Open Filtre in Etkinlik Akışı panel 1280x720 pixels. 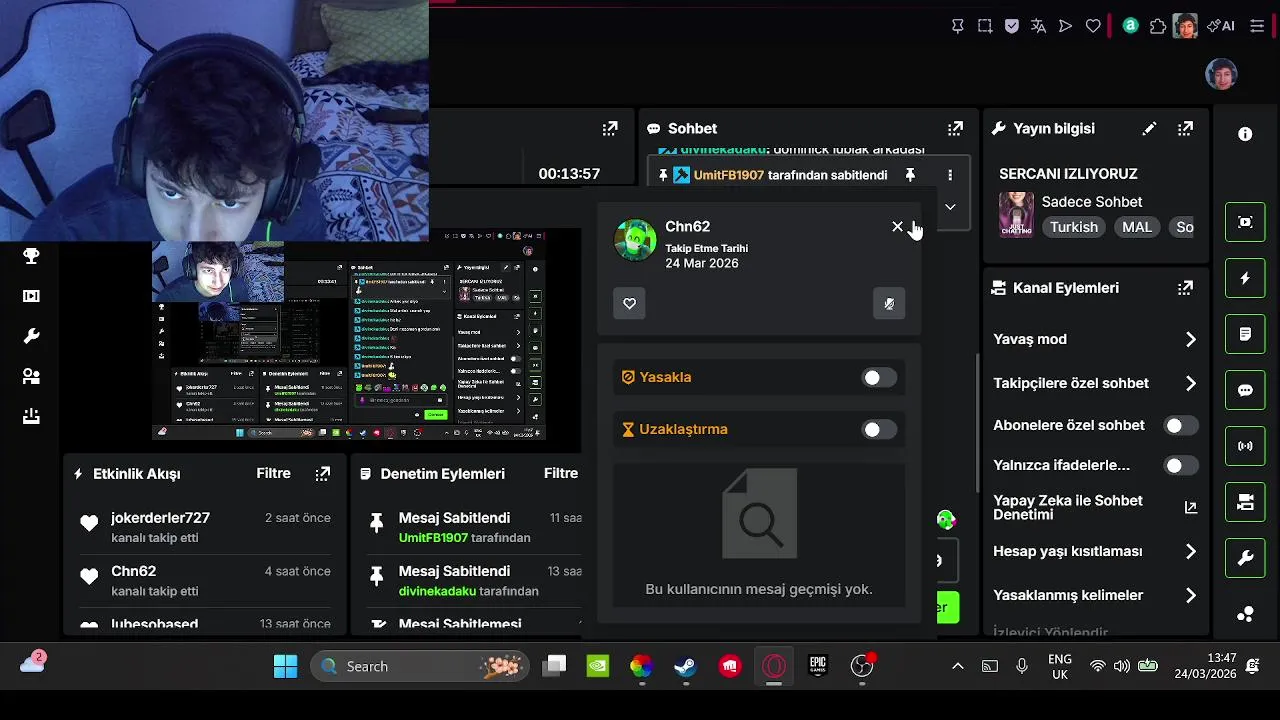pyautogui.click(x=273, y=474)
